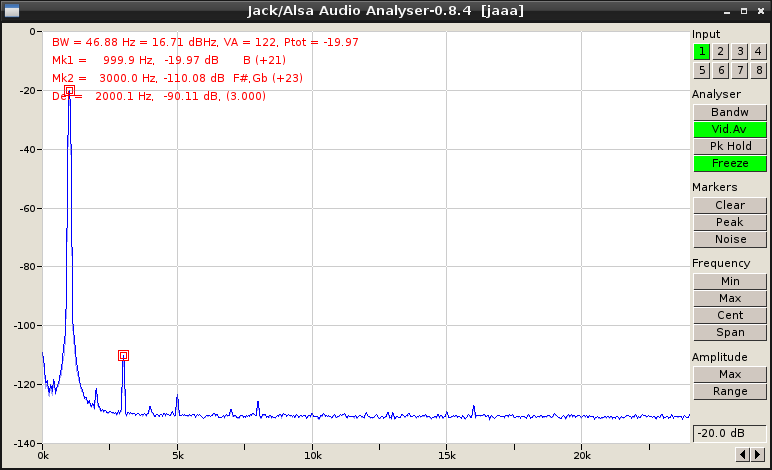Click marker 1 at 1 kHz peak
772x470 pixels.
click(69, 91)
